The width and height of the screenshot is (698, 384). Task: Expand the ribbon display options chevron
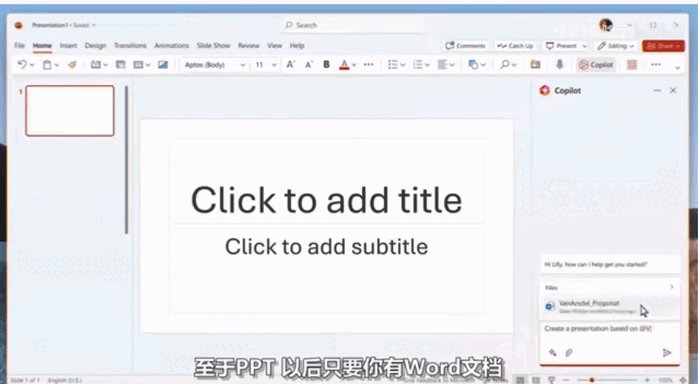[x=678, y=68]
